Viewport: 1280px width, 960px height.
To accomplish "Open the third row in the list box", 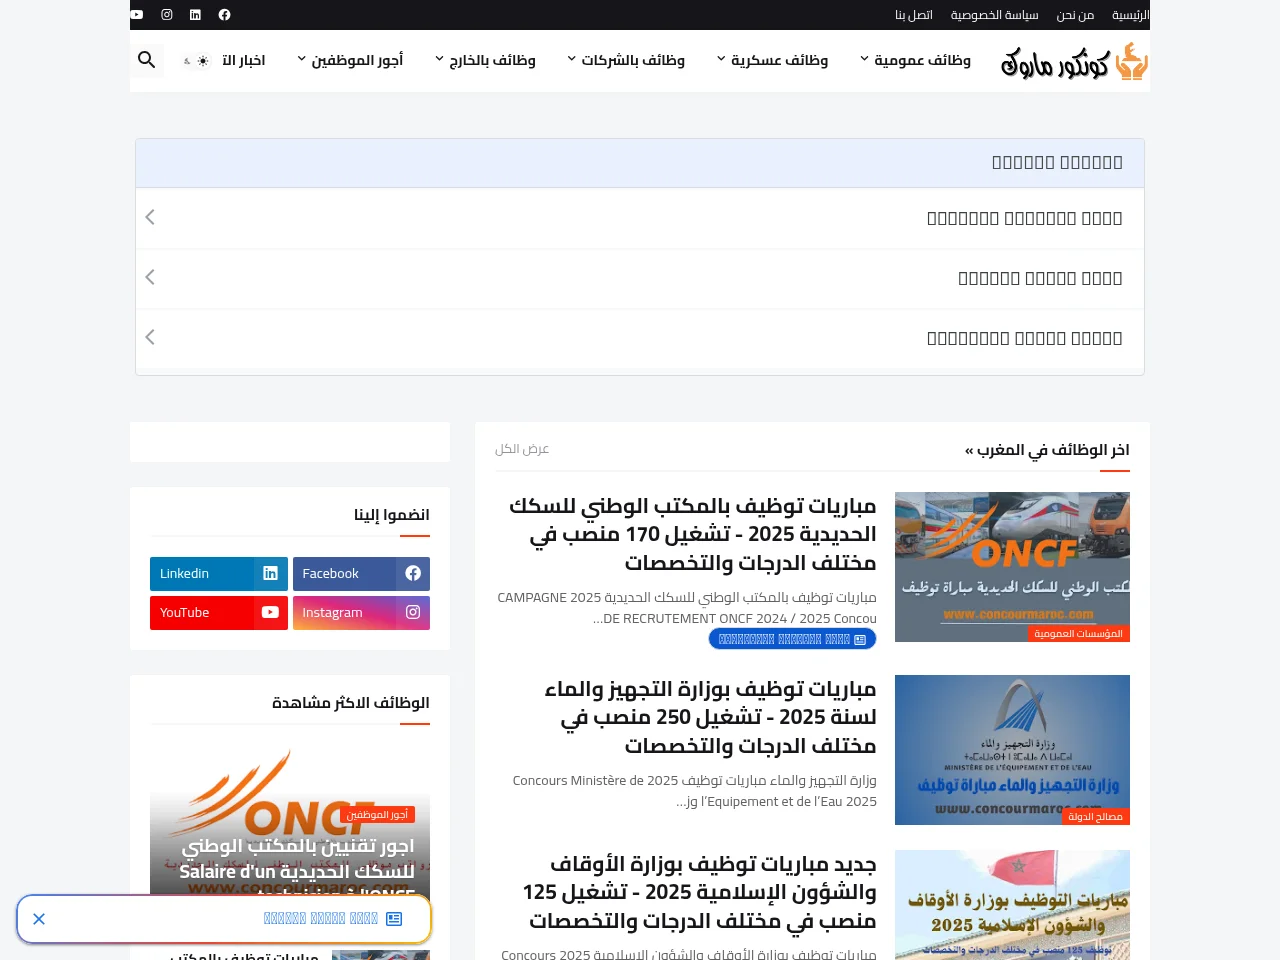I will tap(640, 338).
